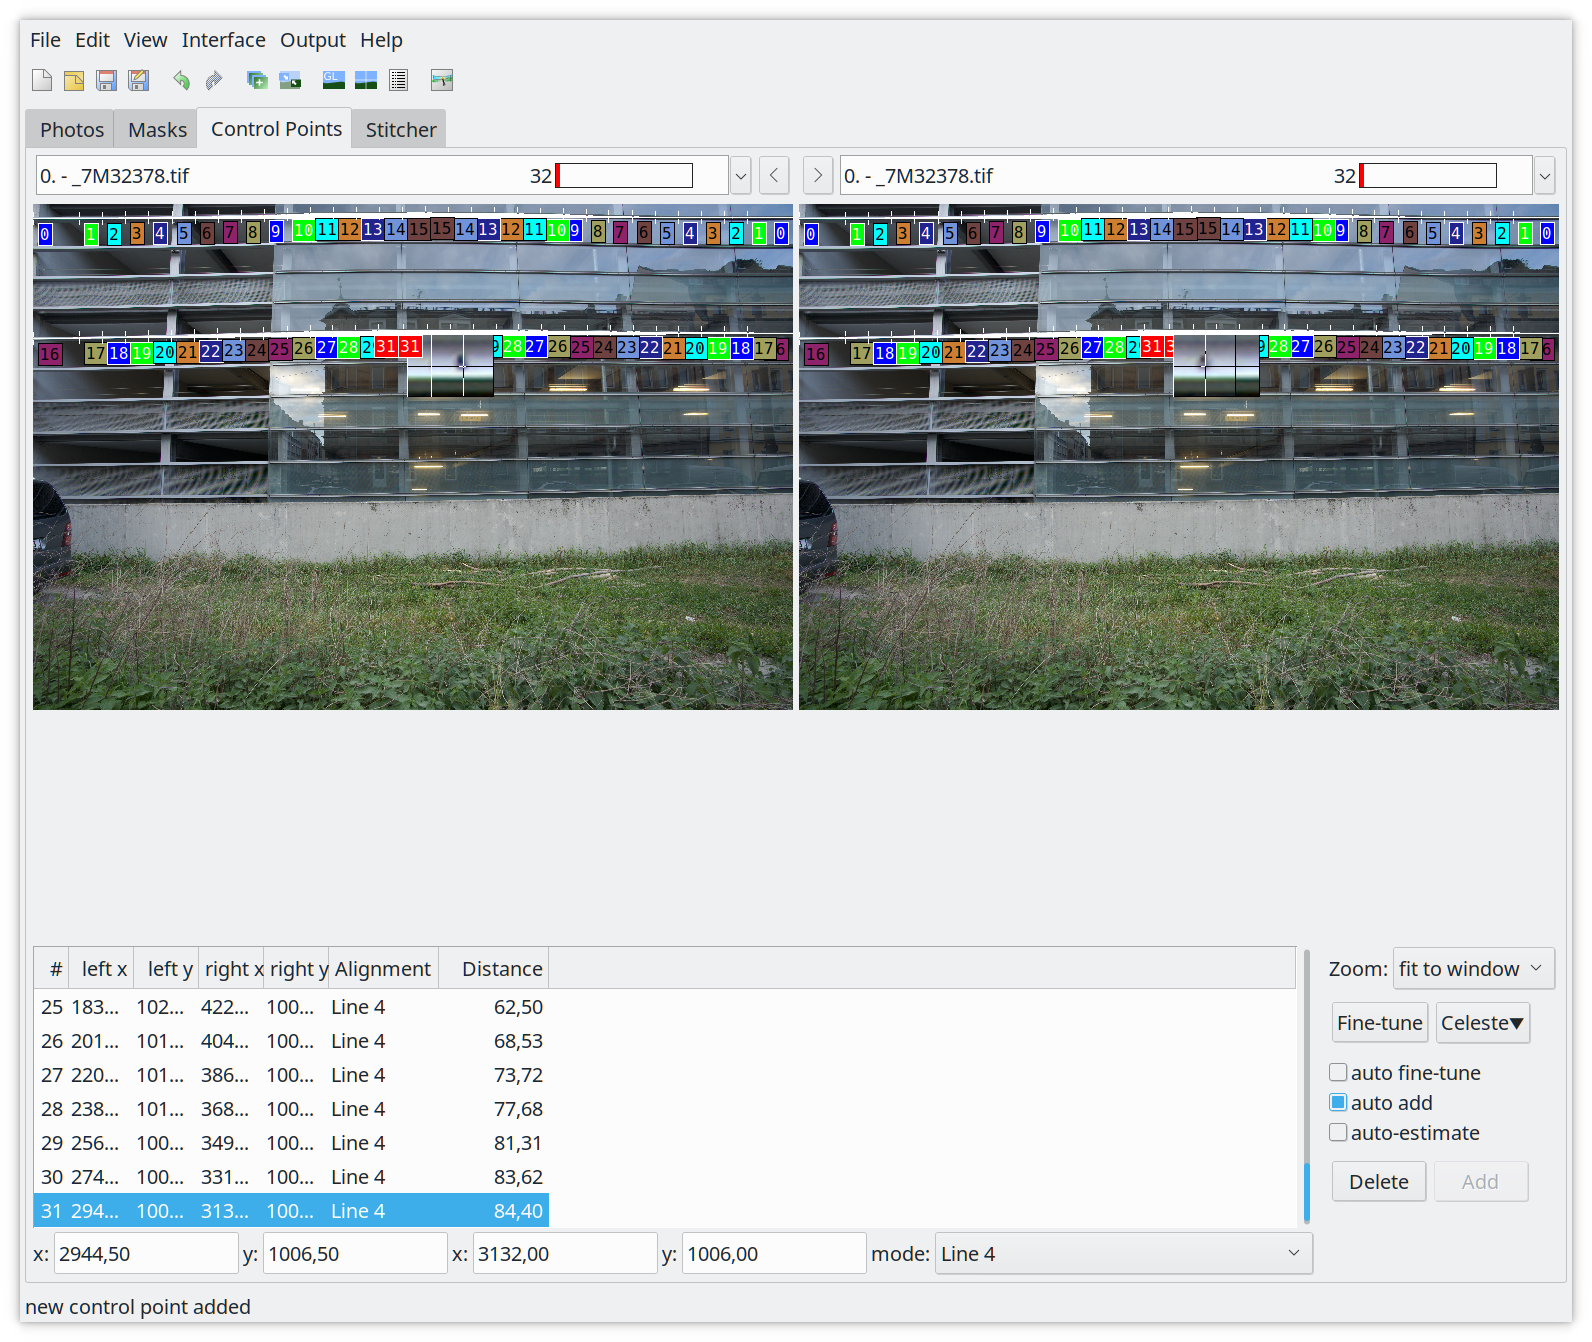This screenshot has width=1592, height=1342.
Task: Select row 29 with distance 81,31
Action: pyautogui.click(x=291, y=1143)
